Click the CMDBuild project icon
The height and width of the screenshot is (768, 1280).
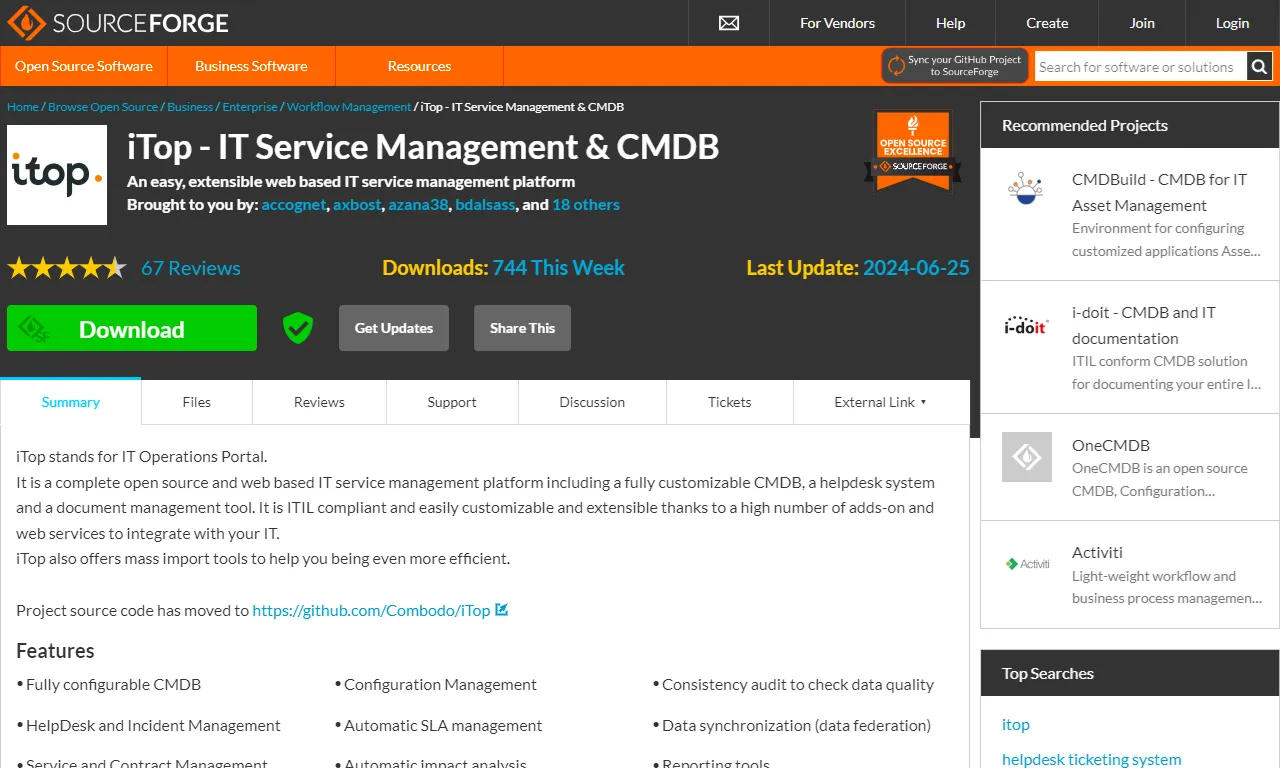click(x=1026, y=188)
